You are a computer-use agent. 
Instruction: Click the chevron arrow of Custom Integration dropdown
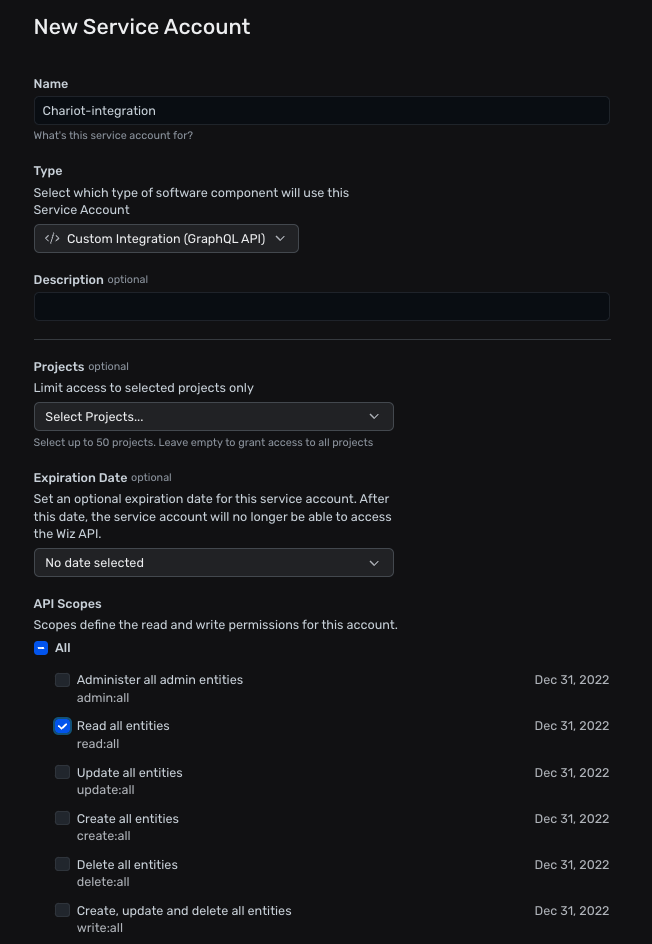coord(280,238)
